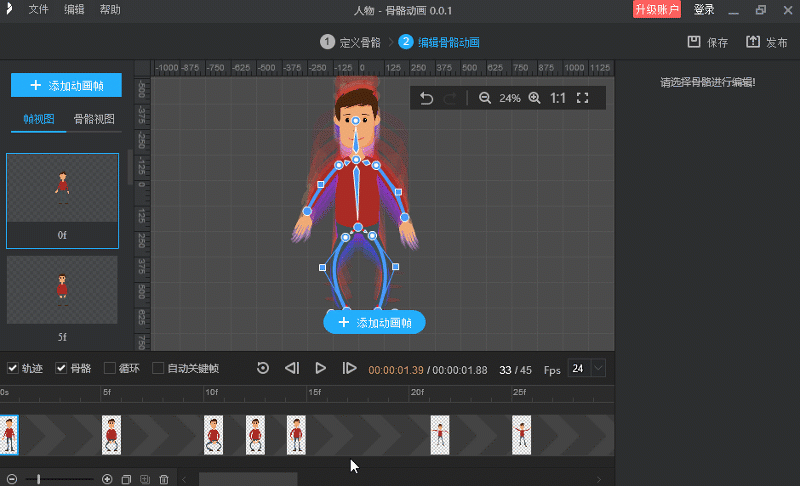Open the 编辑 menu
Viewport: 800px width, 486px height.
pos(74,10)
